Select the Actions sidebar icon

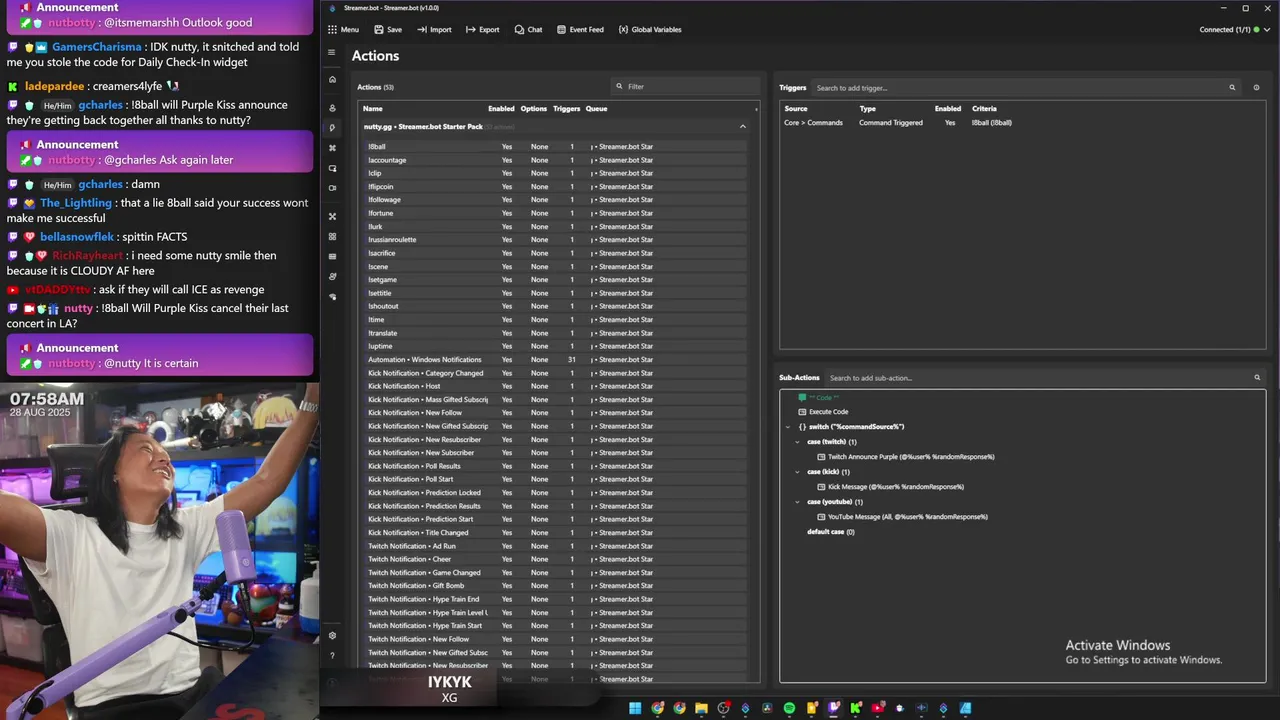click(x=332, y=128)
